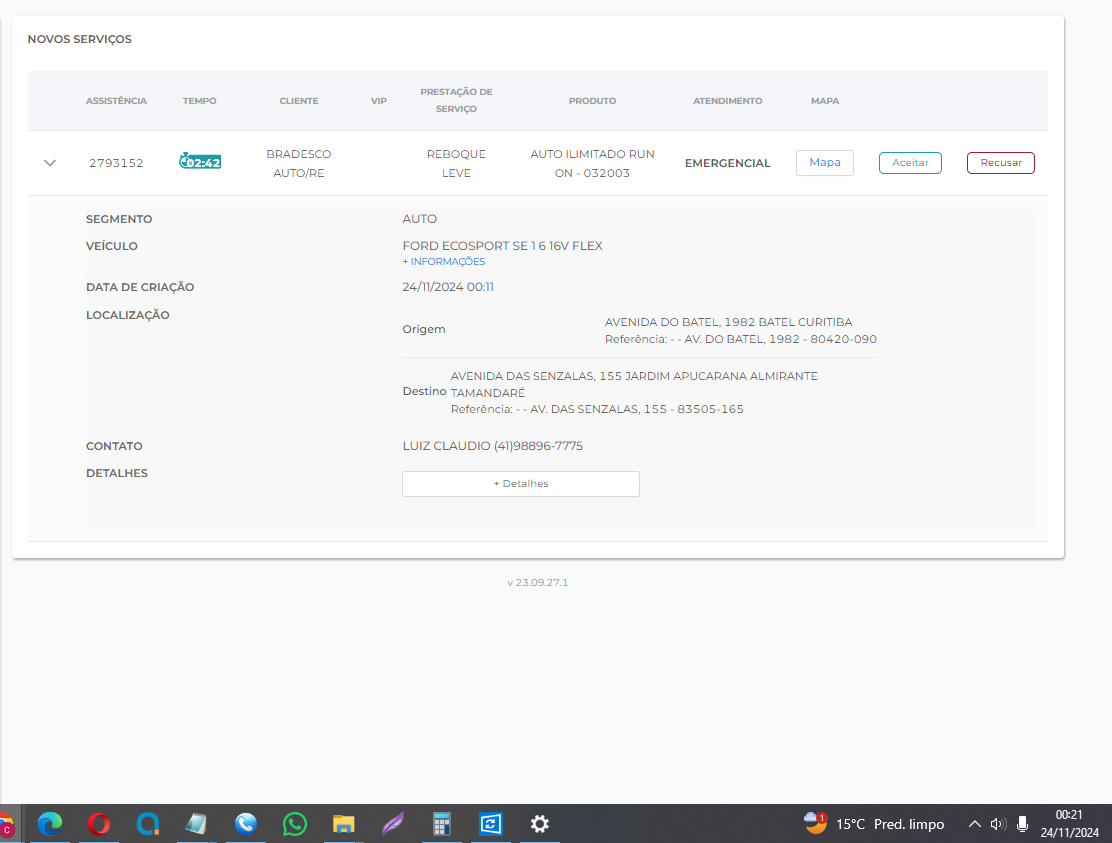Open the clock showing 00:21
Viewport: 1112px width, 843px height.
[x=1069, y=824]
